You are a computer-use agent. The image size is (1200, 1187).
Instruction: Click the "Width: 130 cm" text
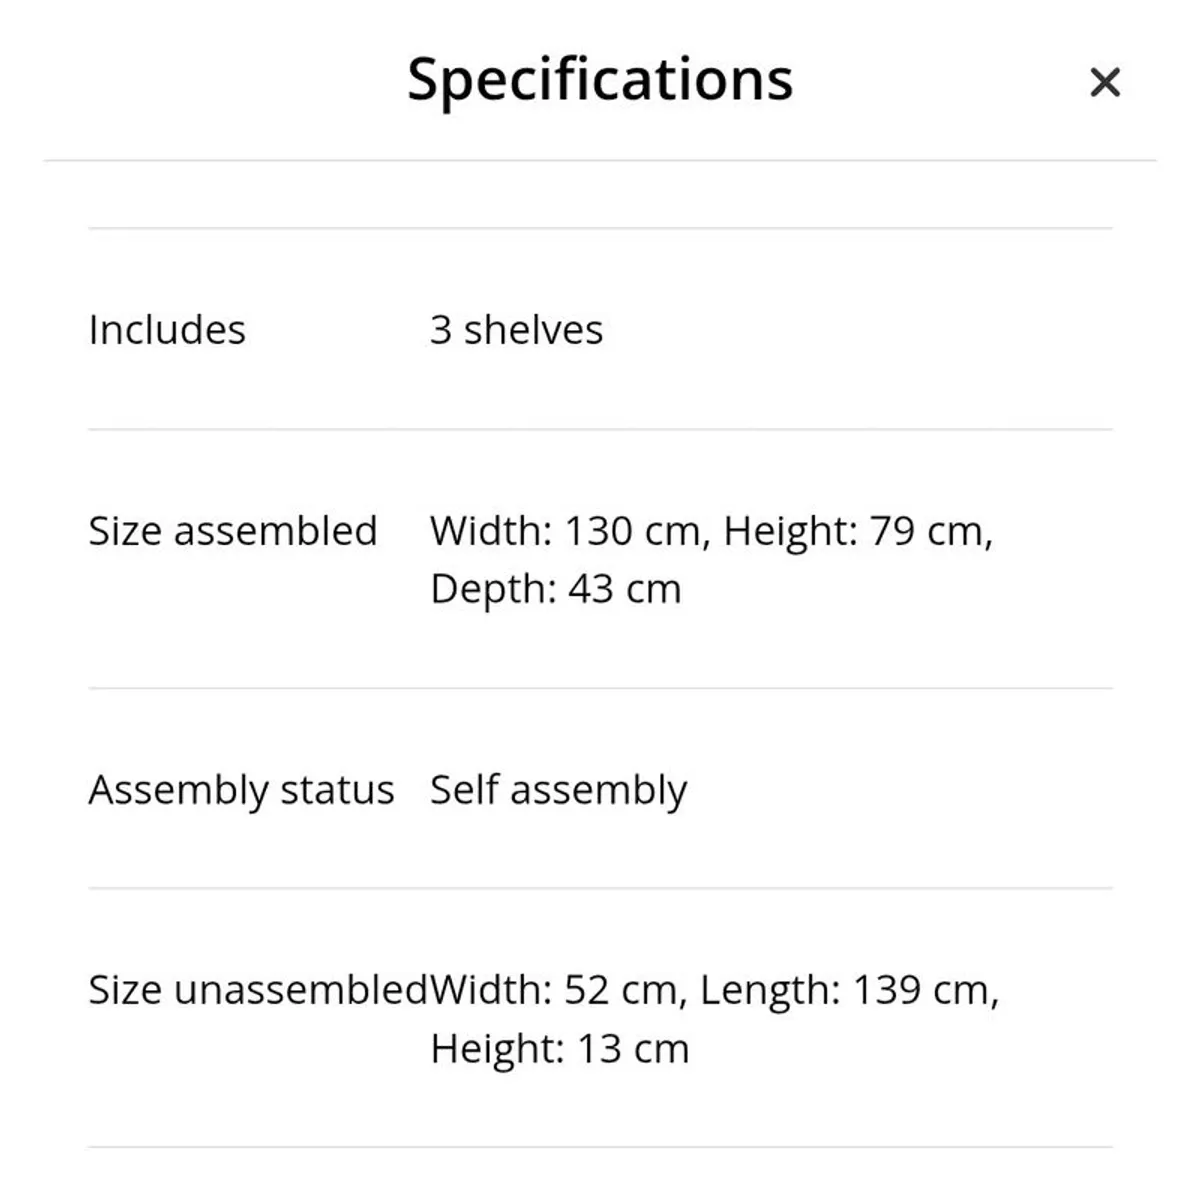coord(565,531)
